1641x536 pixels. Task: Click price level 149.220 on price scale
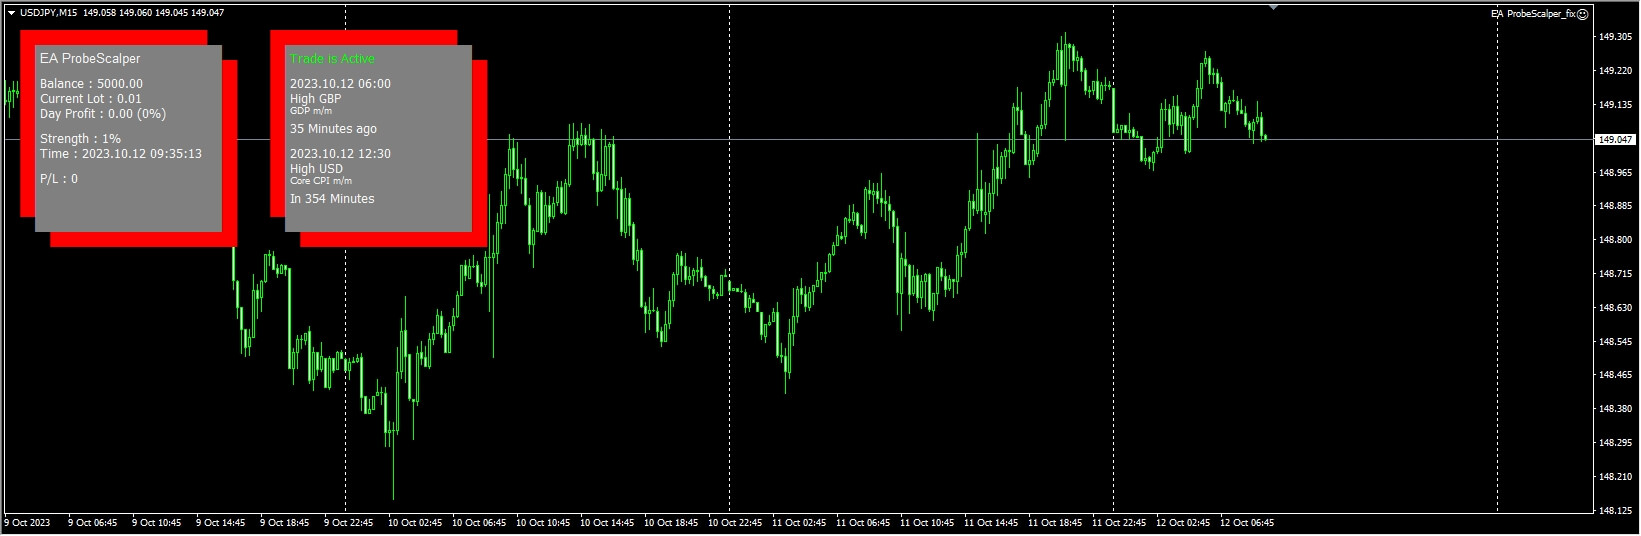[x=1615, y=71]
